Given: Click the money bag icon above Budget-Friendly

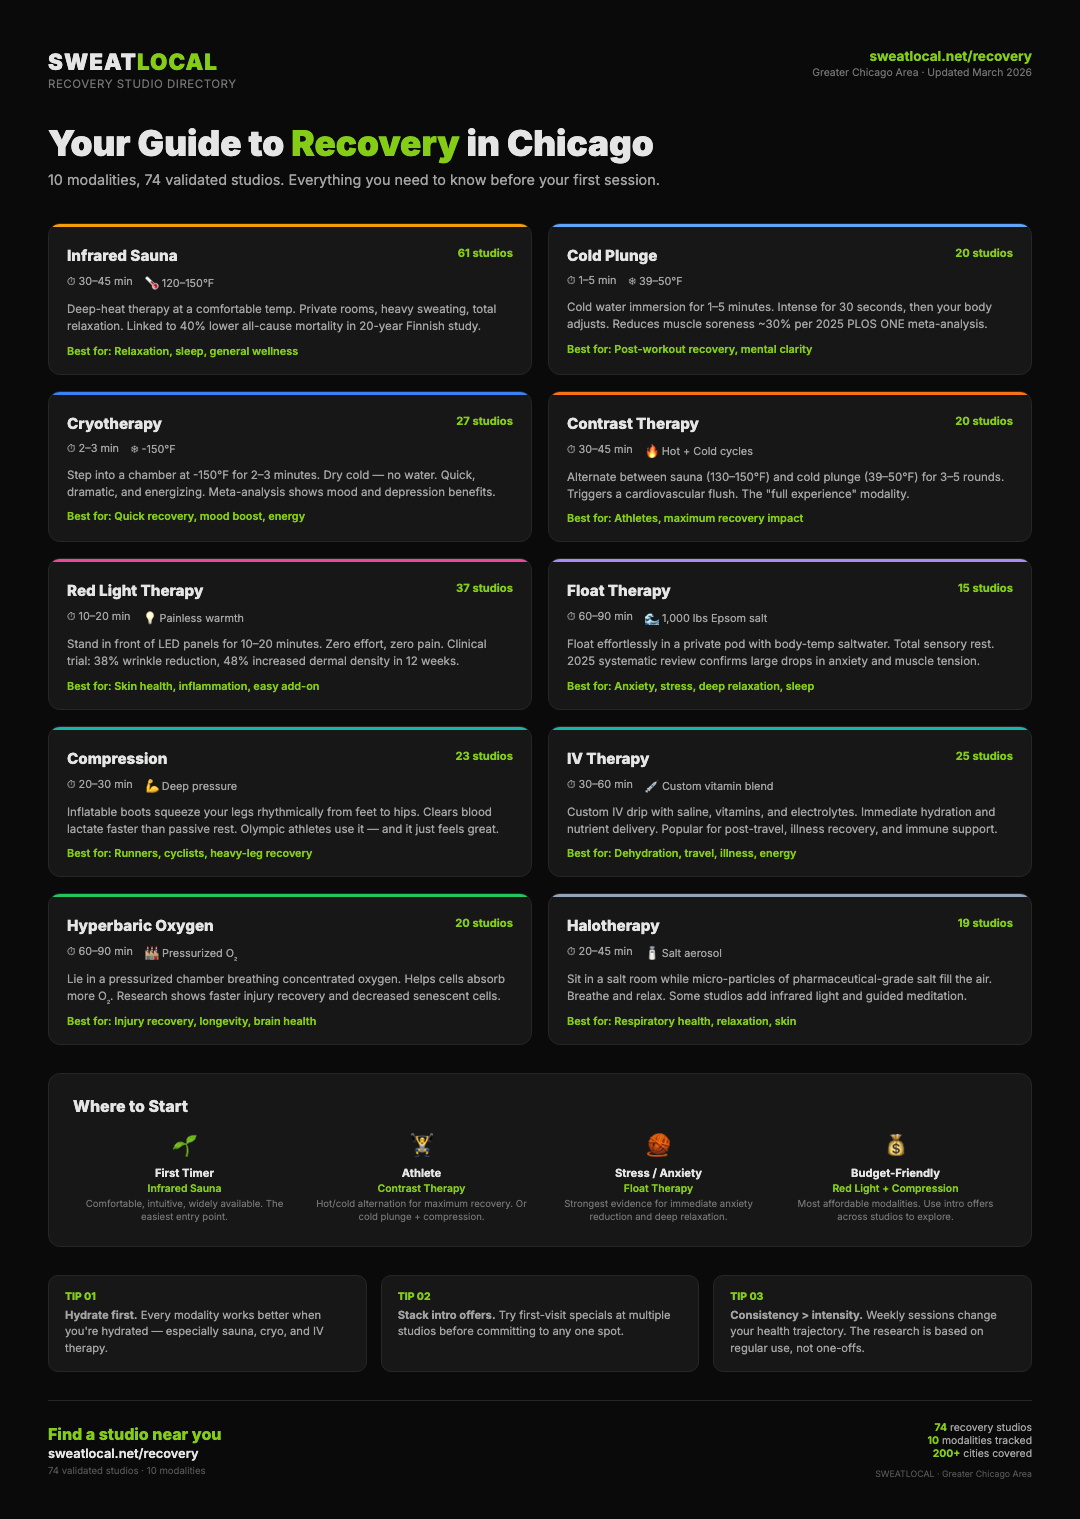Looking at the screenshot, I should 895,1145.
